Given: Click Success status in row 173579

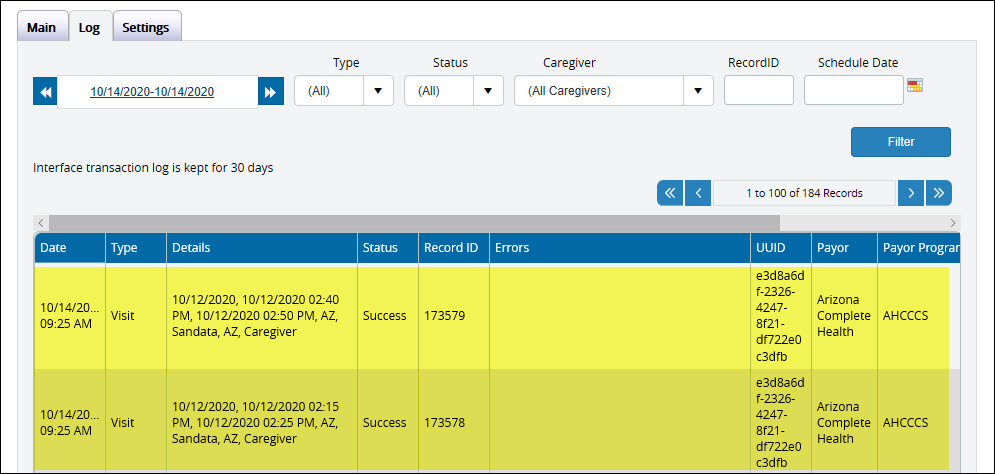Looking at the screenshot, I should (385, 316).
